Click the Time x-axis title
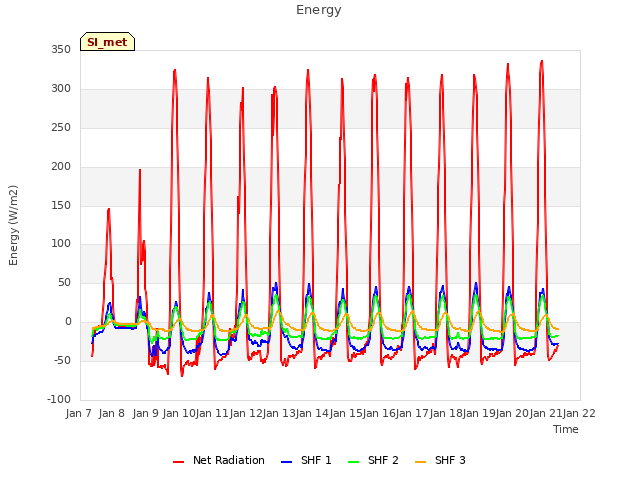The image size is (640, 480). pyautogui.click(x=566, y=429)
